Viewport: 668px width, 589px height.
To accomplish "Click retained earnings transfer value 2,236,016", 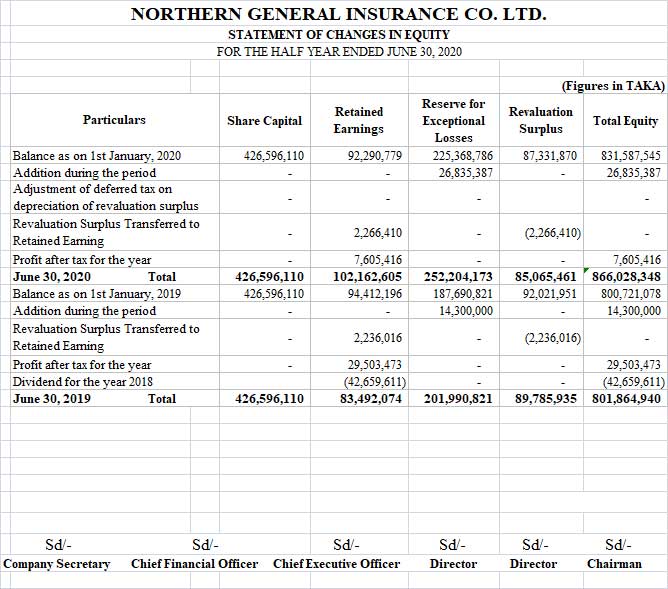I will coord(378,338).
